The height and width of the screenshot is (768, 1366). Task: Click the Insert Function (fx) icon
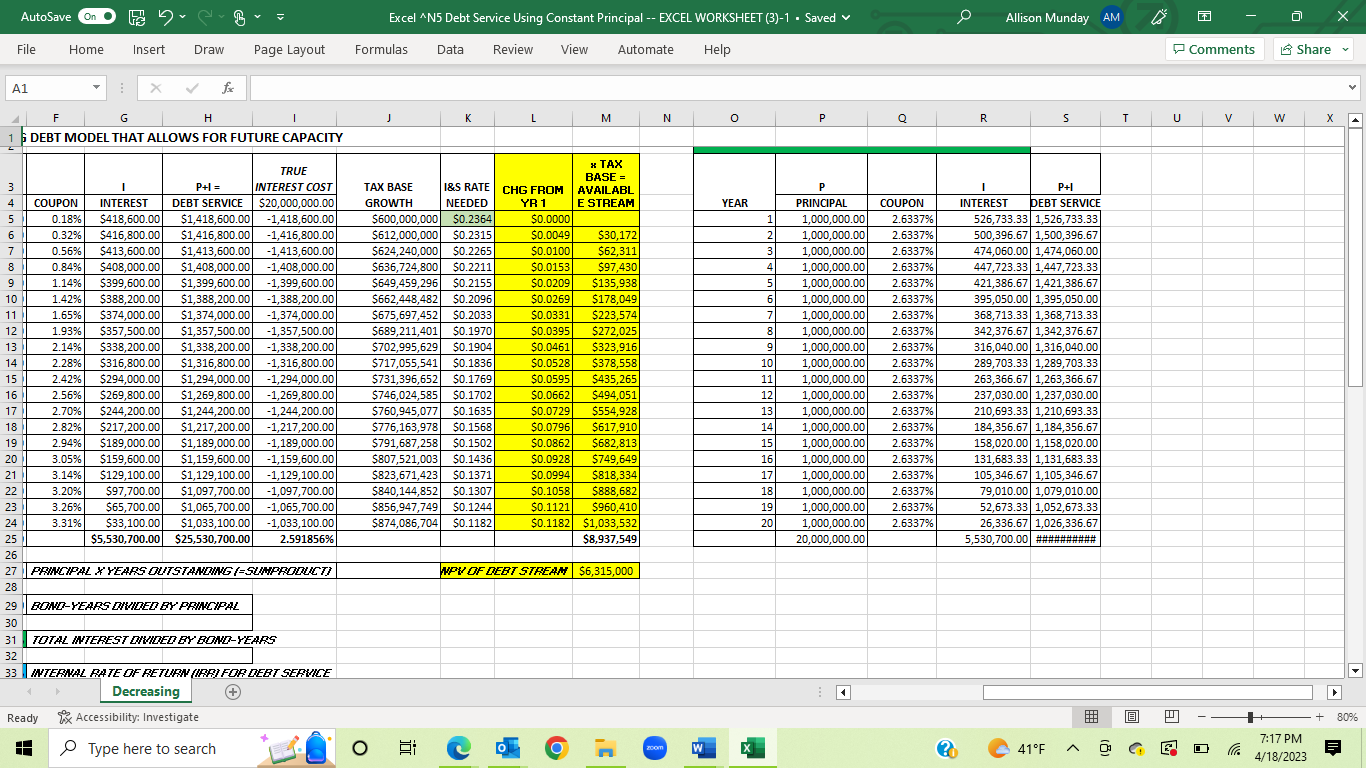click(228, 88)
